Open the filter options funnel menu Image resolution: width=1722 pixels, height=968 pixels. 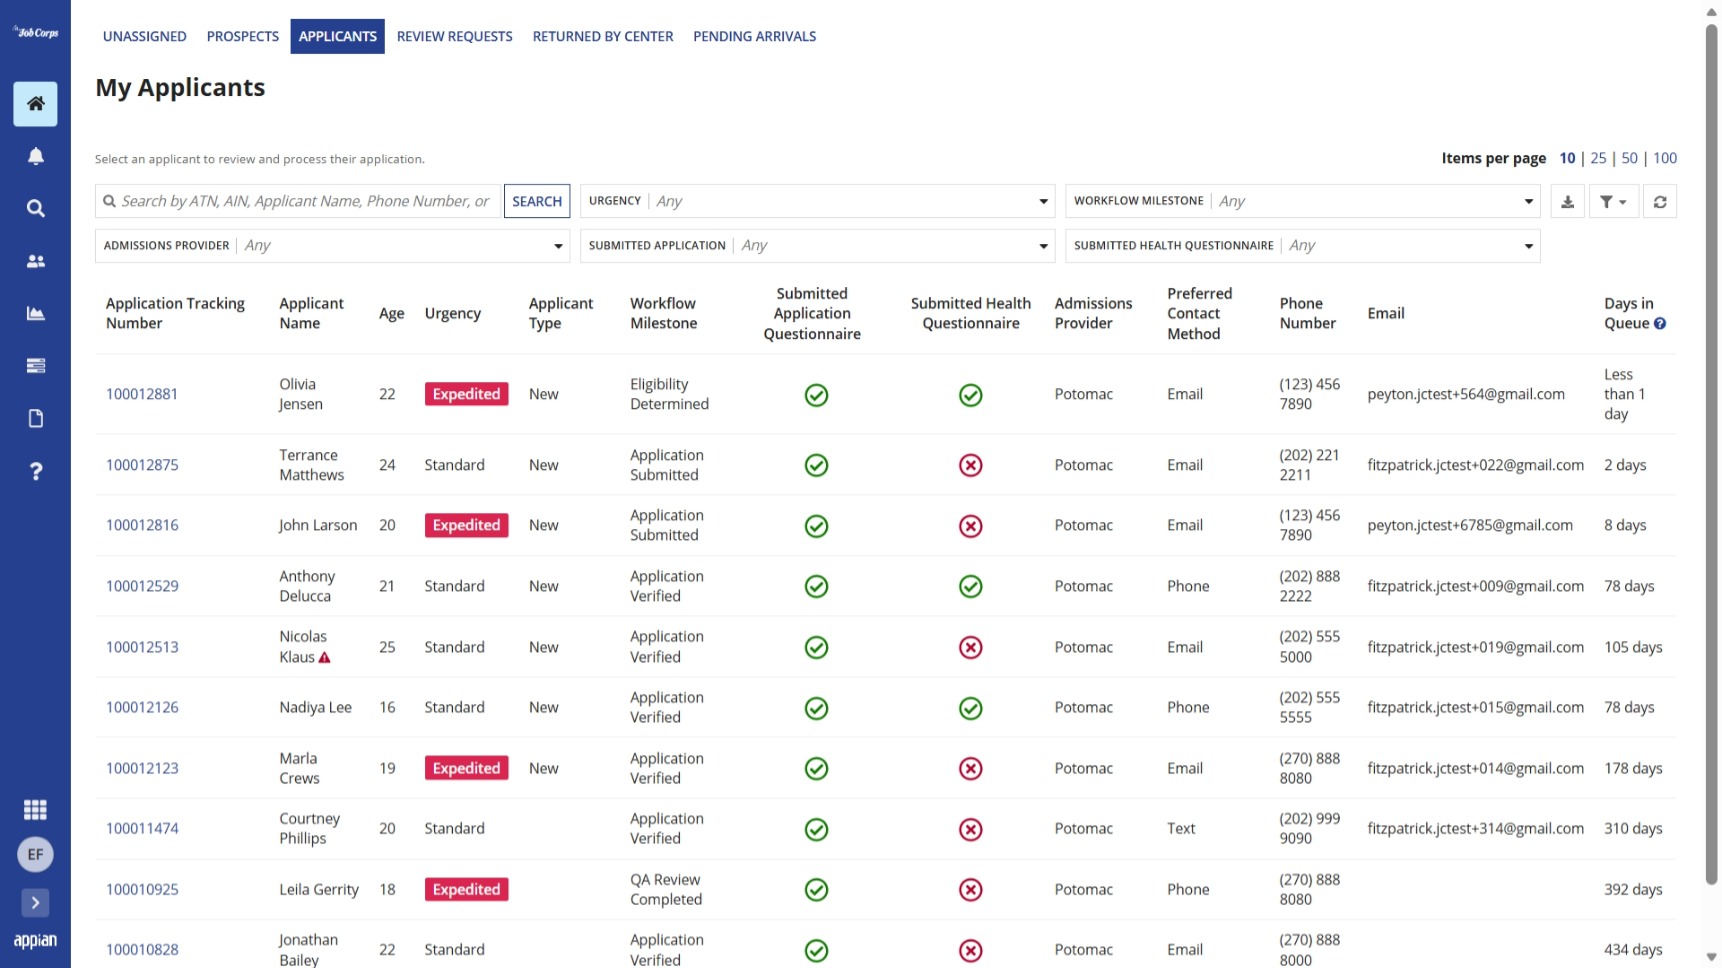(1613, 202)
